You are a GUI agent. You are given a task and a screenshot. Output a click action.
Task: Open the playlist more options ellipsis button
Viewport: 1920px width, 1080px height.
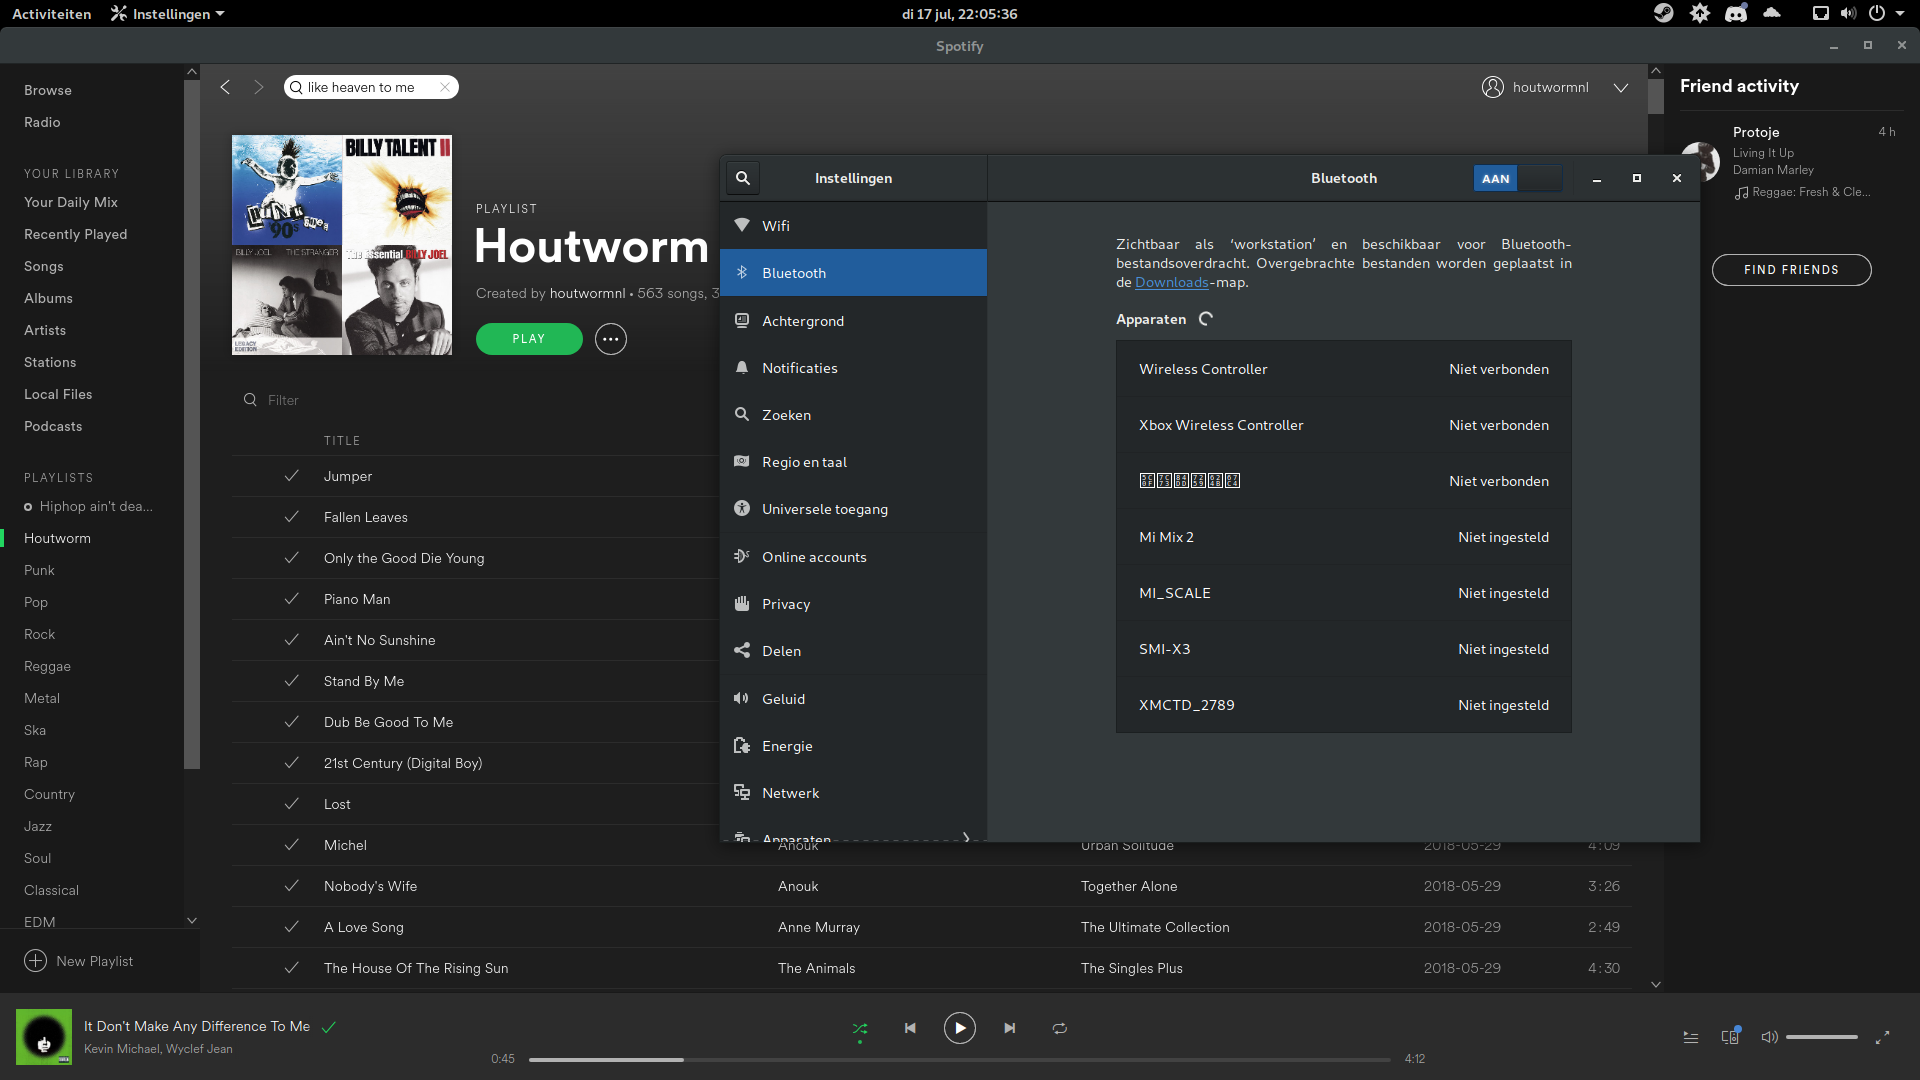(x=611, y=339)
